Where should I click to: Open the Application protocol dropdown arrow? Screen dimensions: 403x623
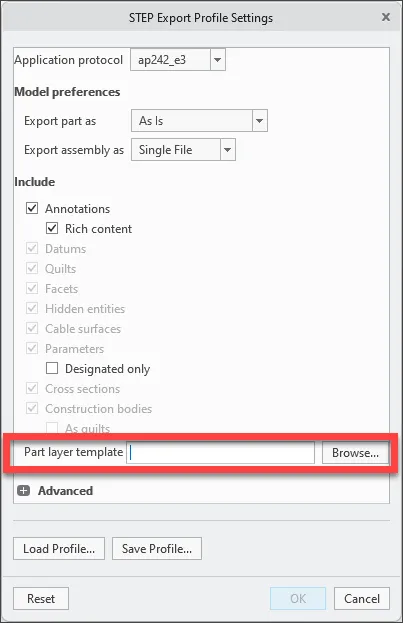pos(217,60)
